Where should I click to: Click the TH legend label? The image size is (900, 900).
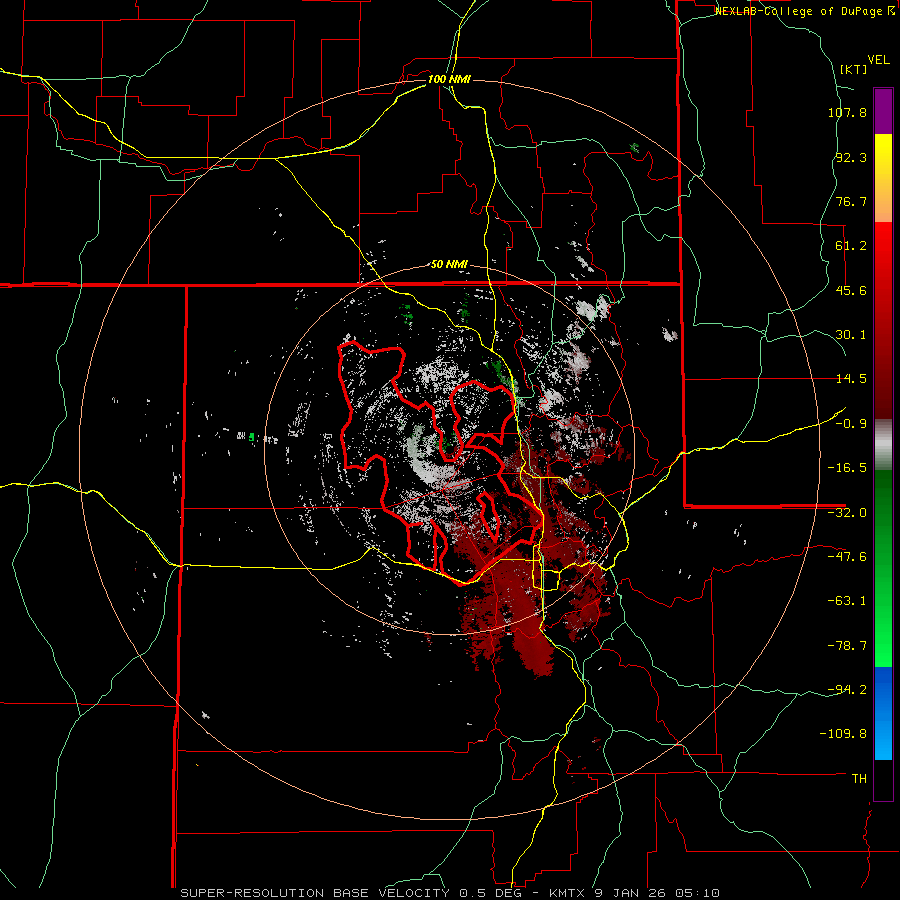coord(859,779)
